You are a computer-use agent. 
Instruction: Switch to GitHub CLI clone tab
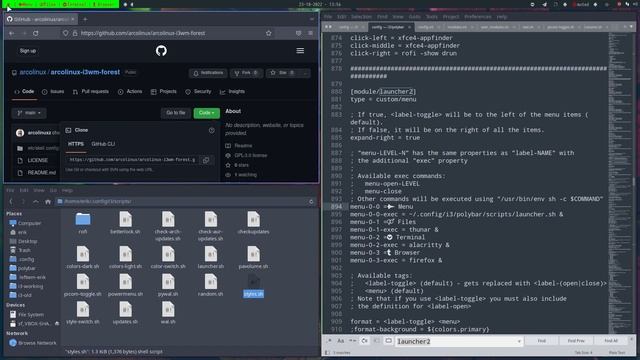(103, 144)
